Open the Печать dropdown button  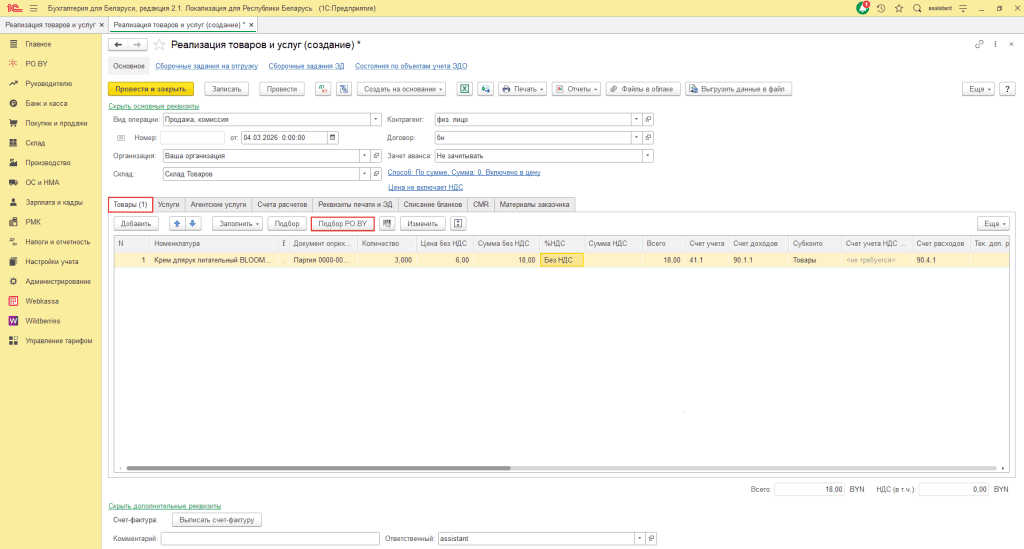point(523,89)
